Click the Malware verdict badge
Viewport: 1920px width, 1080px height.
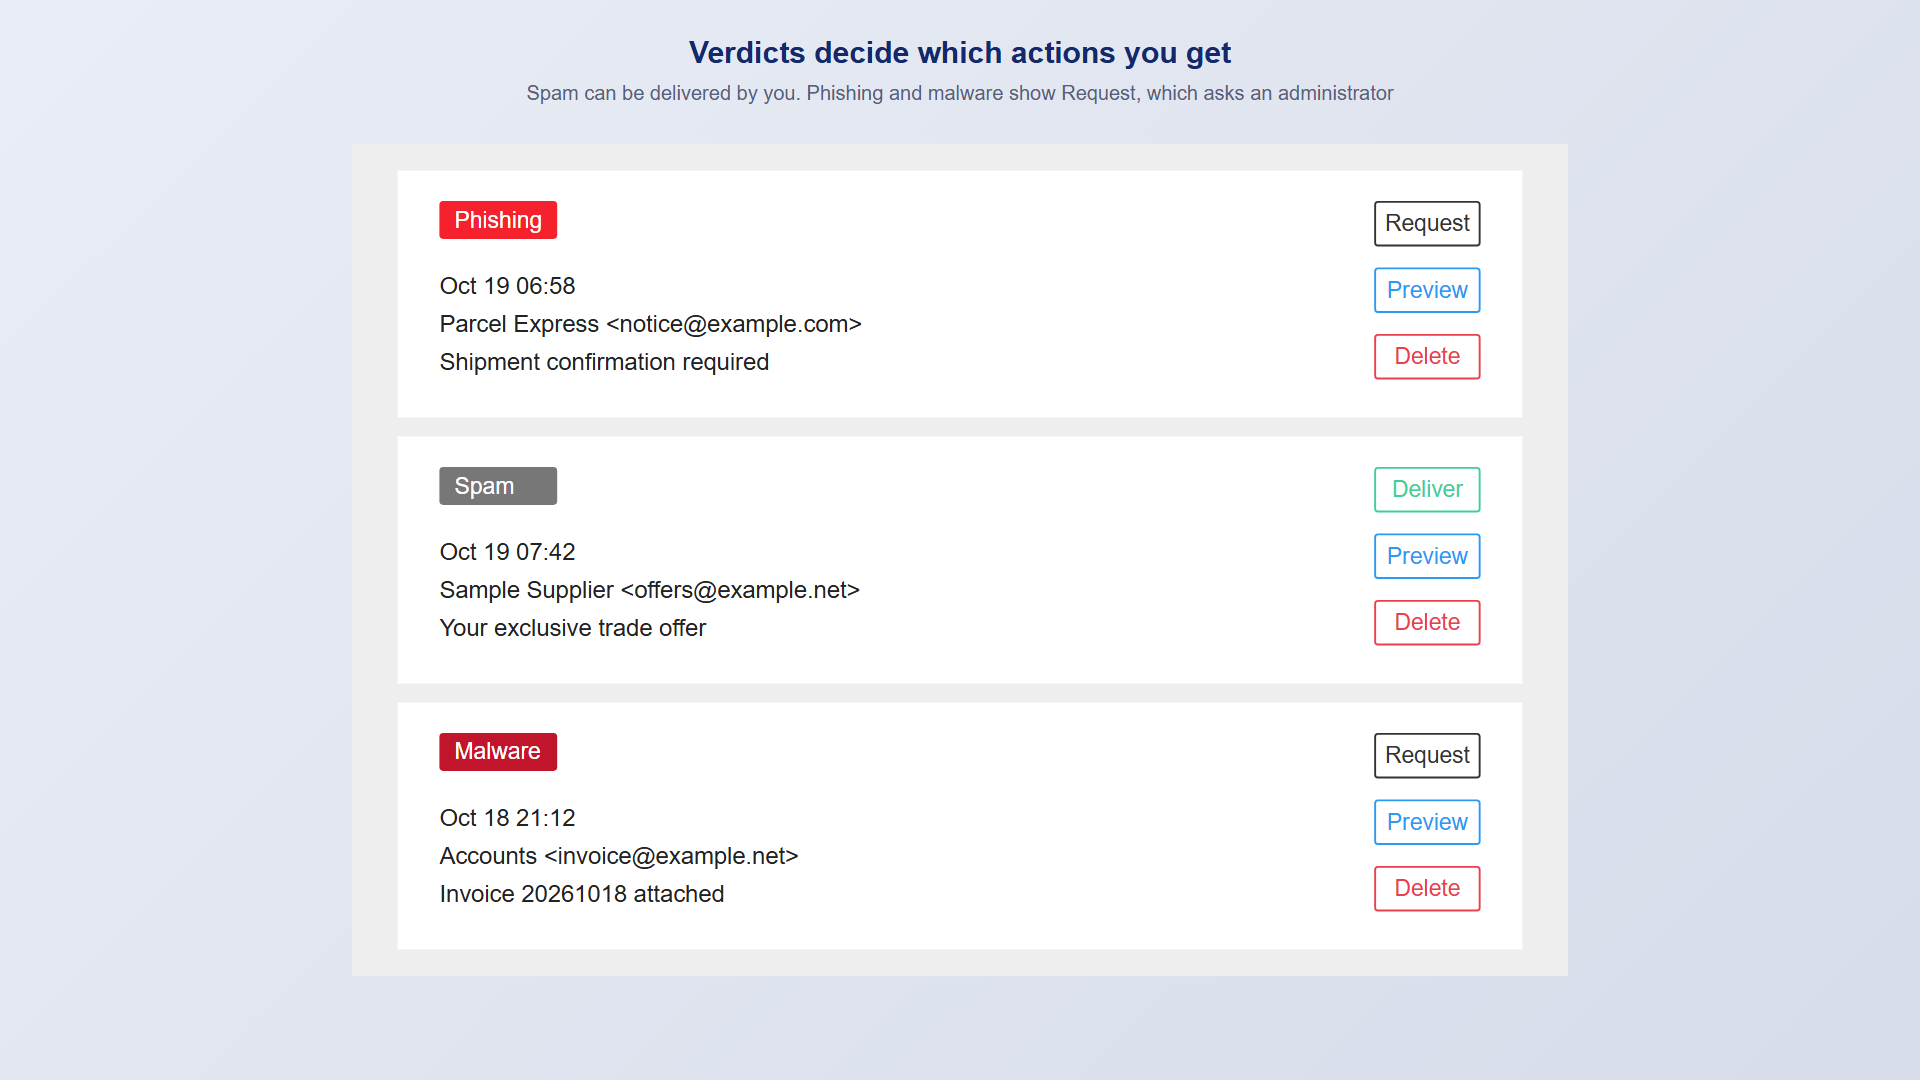coord(498,751)
